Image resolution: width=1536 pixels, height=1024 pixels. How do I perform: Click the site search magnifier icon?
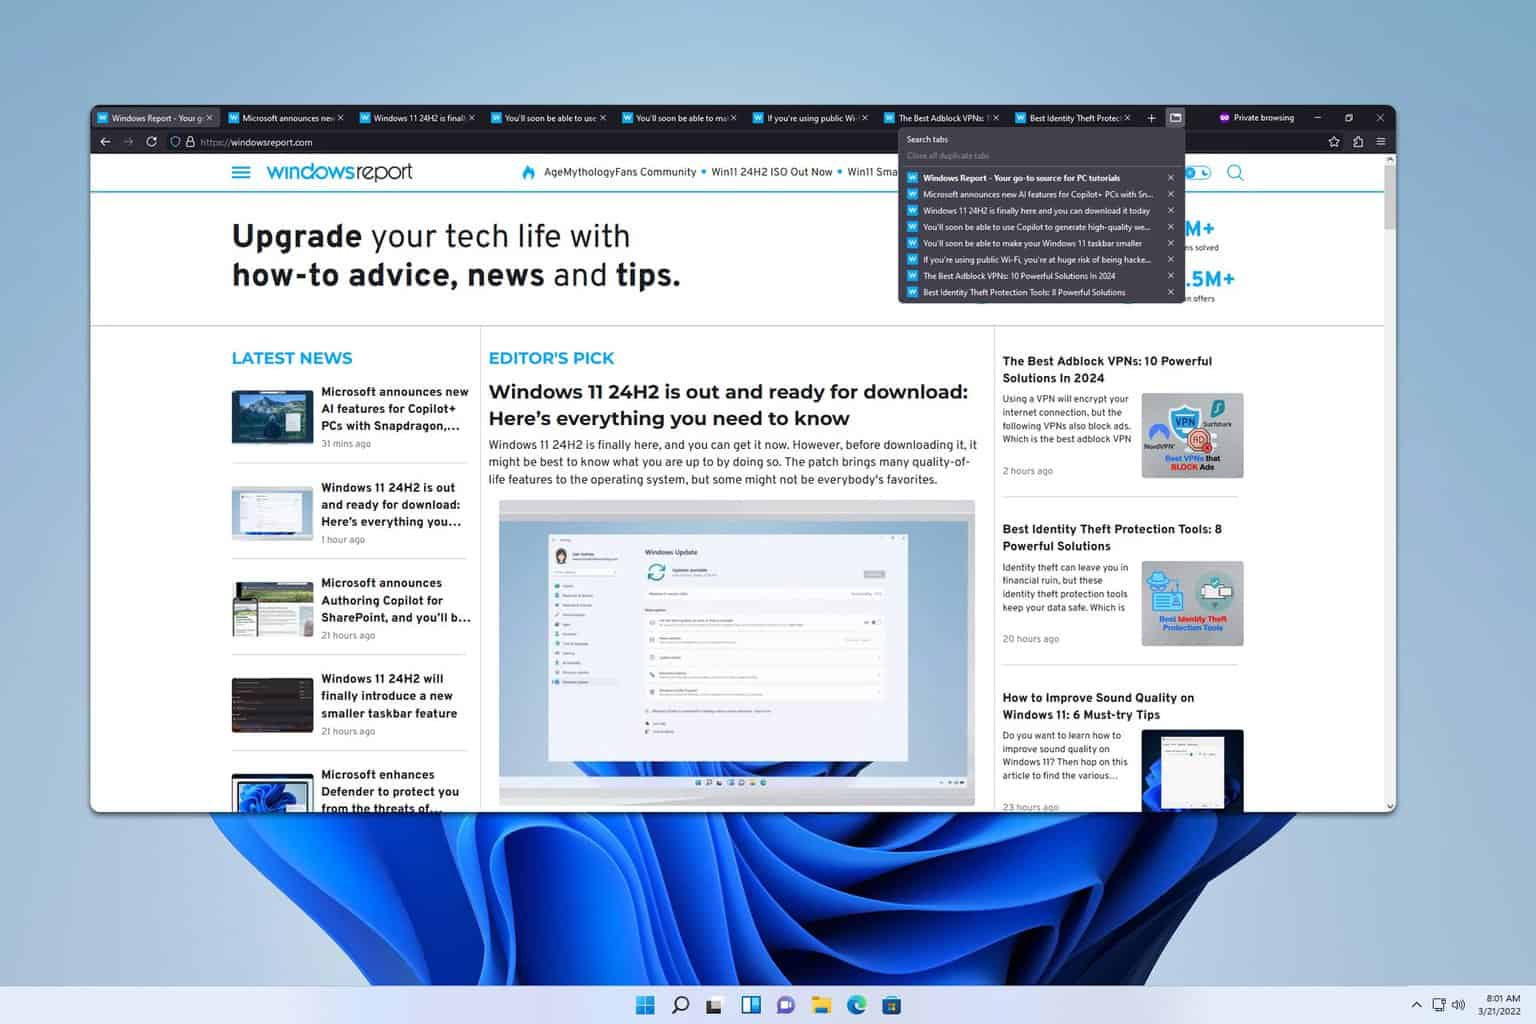point(1235,172)
